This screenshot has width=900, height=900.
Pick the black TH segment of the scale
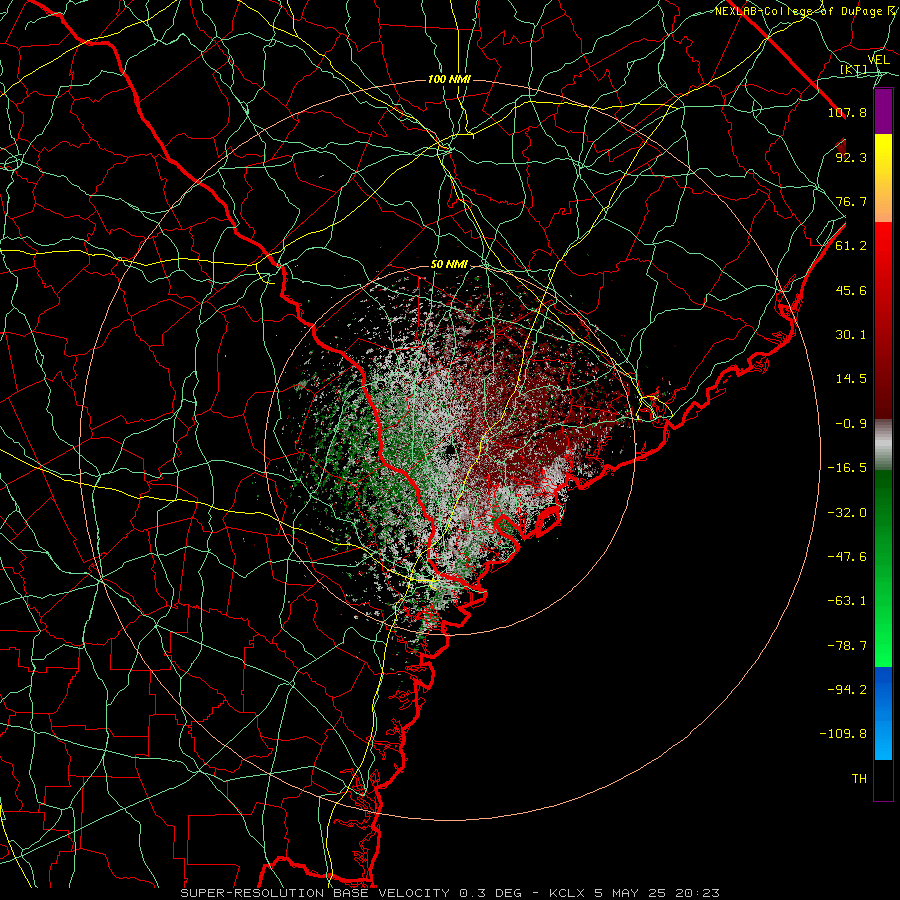click(x=883, y=779)
